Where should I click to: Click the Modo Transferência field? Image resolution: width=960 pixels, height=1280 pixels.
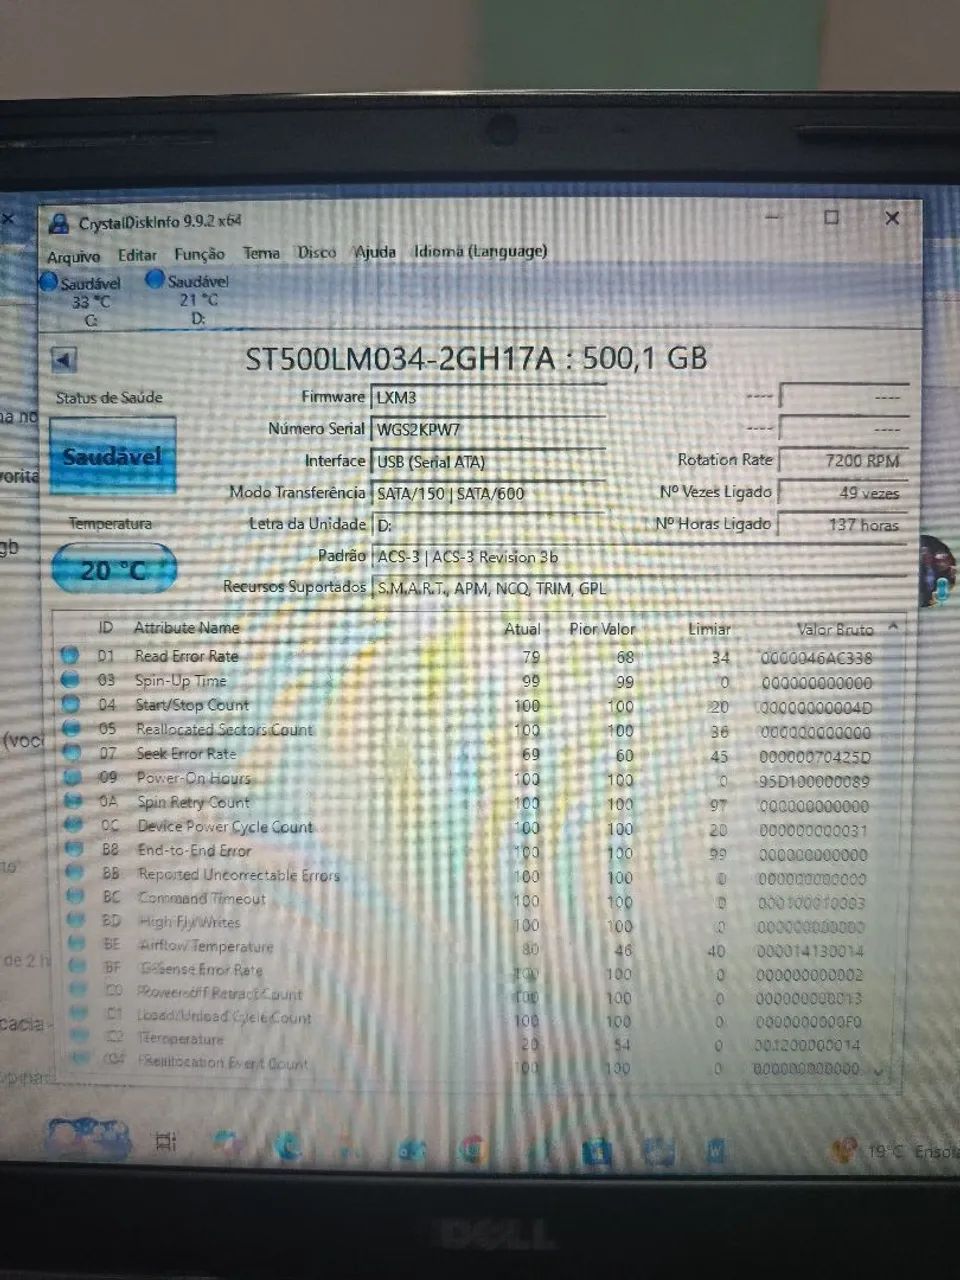tap(488, 493)
